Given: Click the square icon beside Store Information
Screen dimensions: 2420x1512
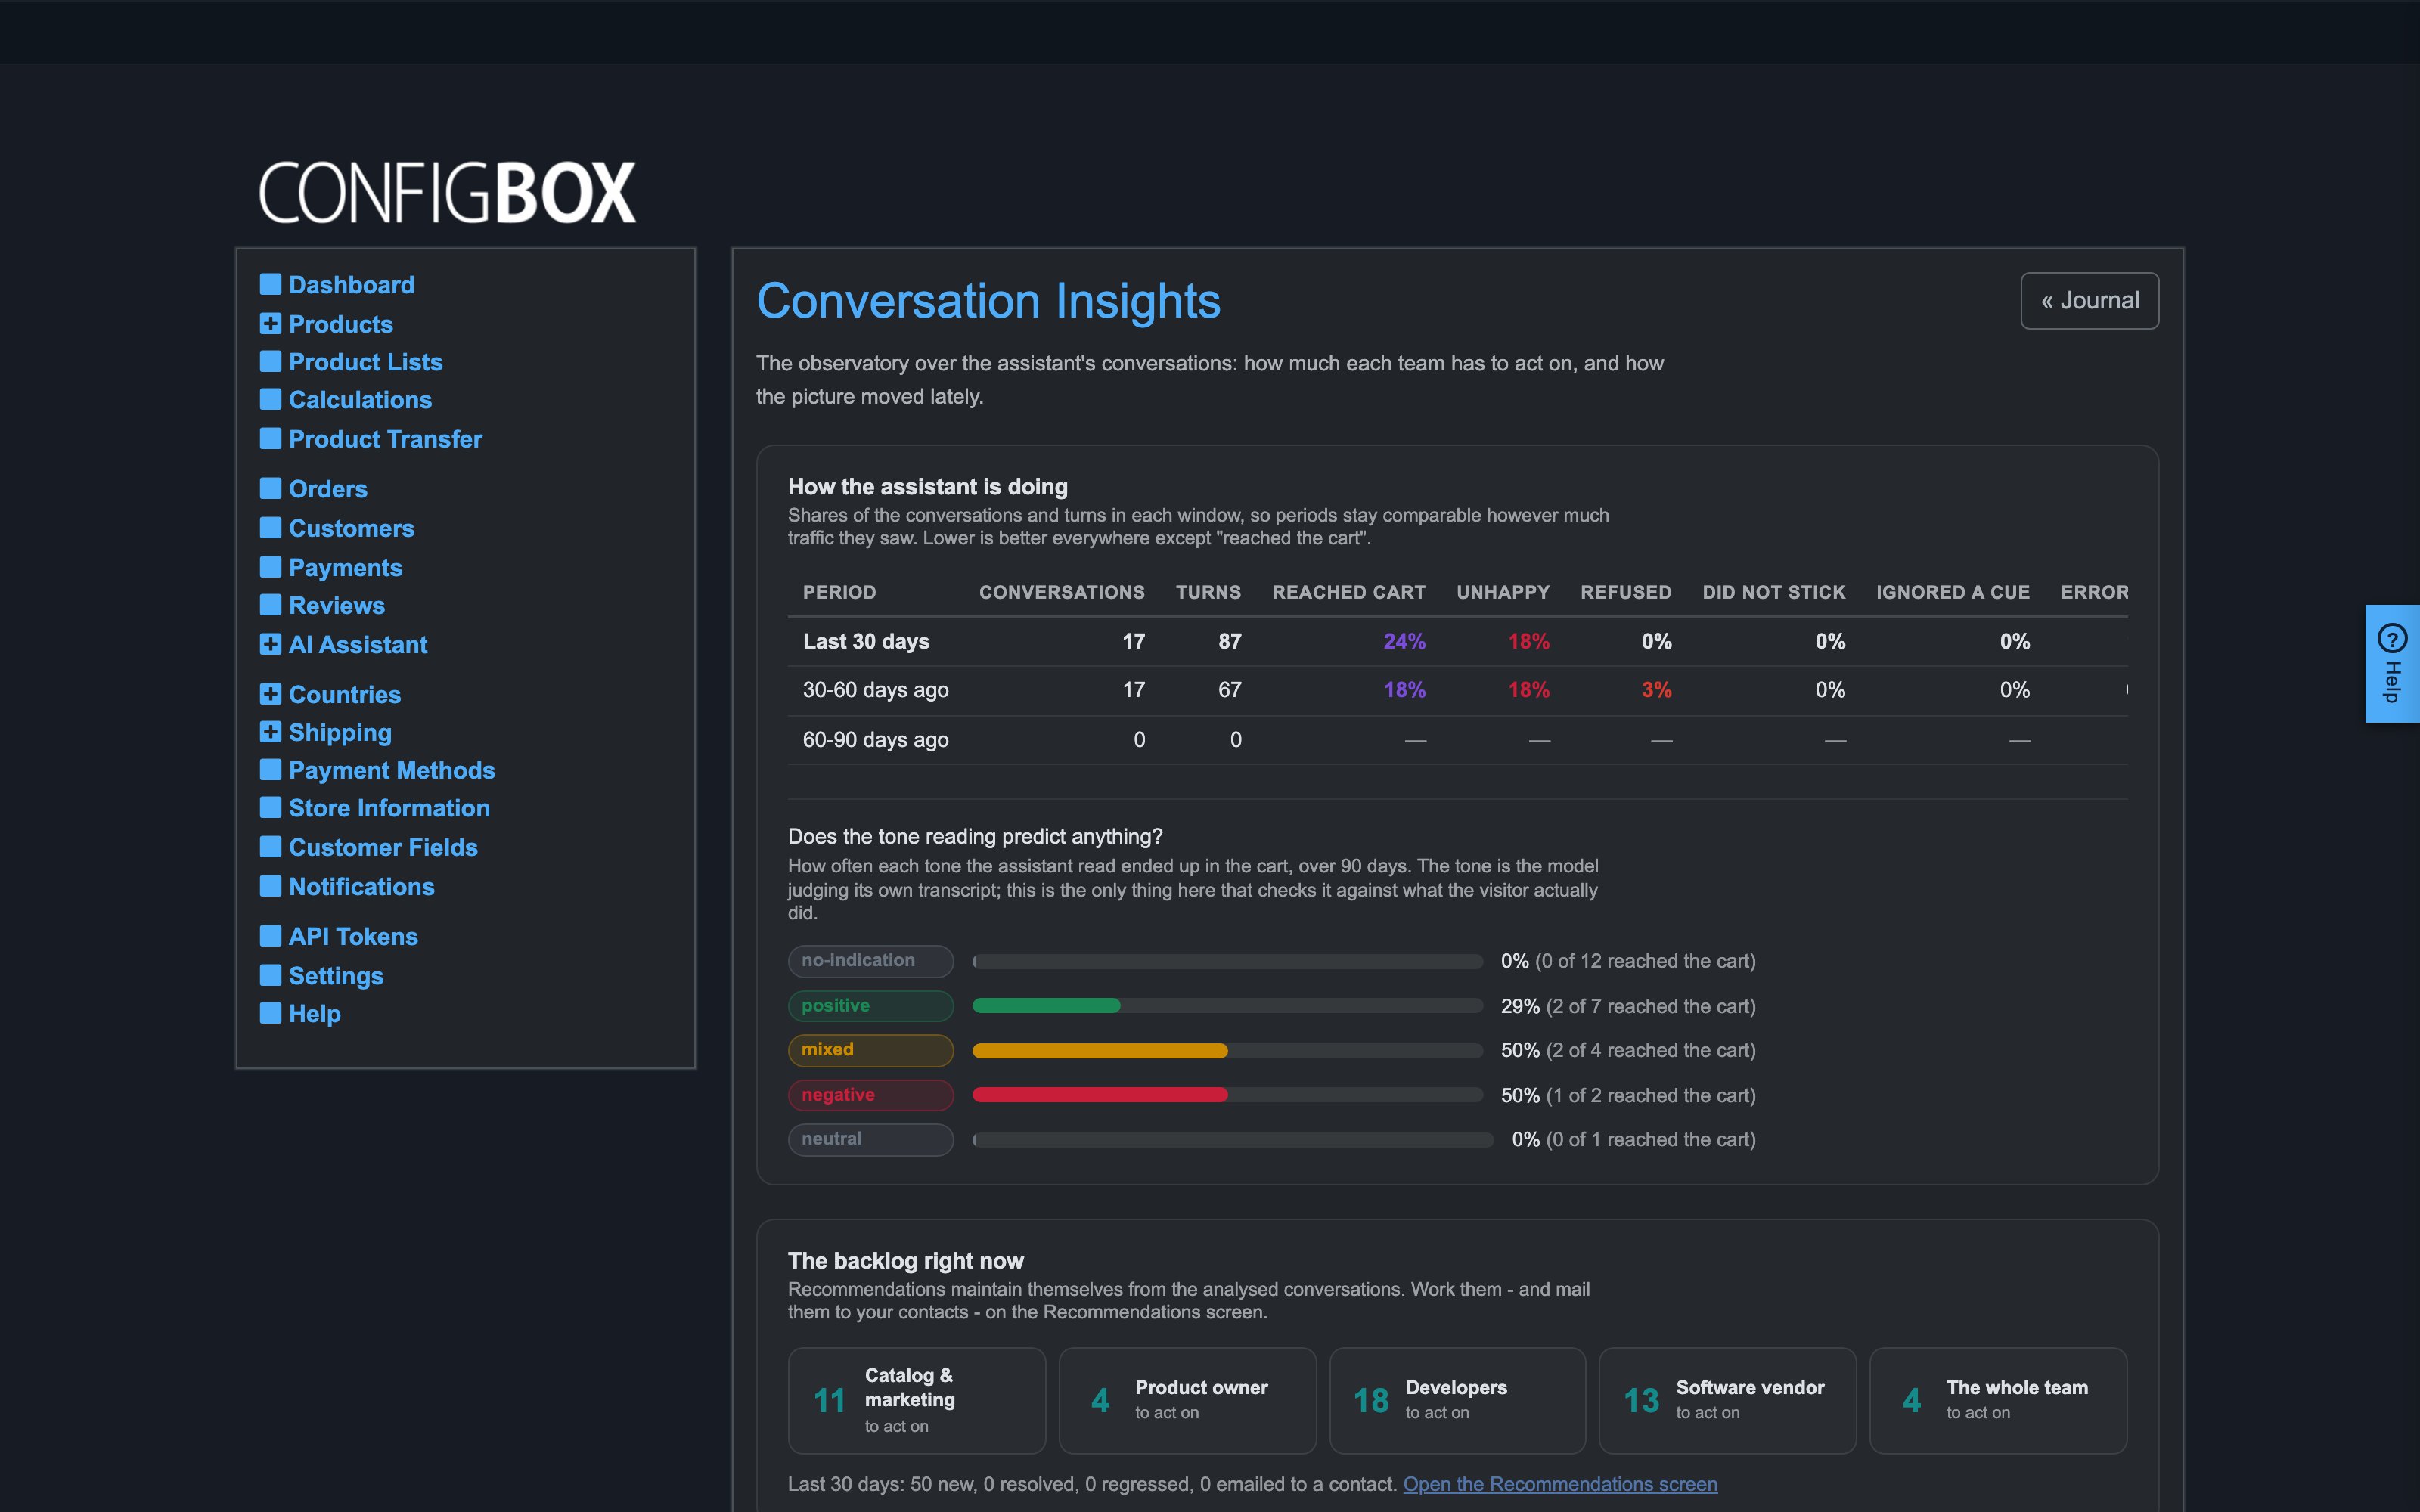Looking at the screenshot, I should tap(270, 808).
